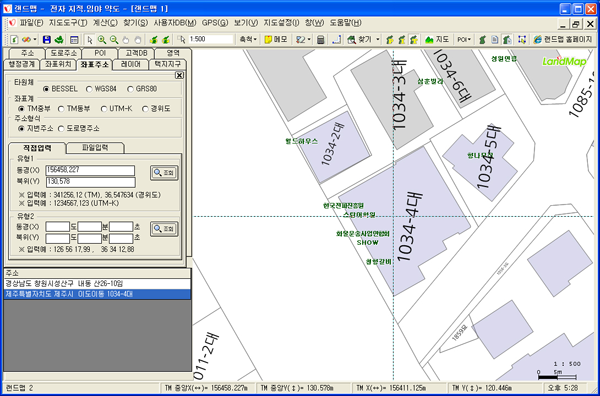This screenshot has height=396, width=600.
Task: Save with the blue floppy disk icon
Action: point(47,39)
